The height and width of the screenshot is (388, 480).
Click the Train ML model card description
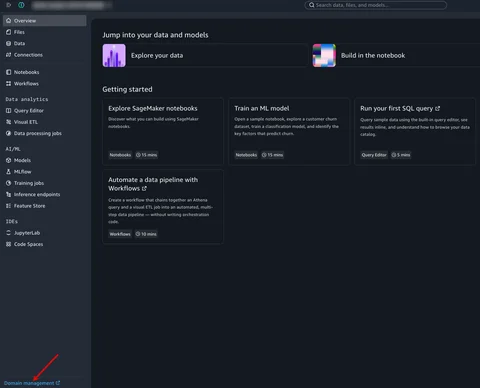[286, 126]
